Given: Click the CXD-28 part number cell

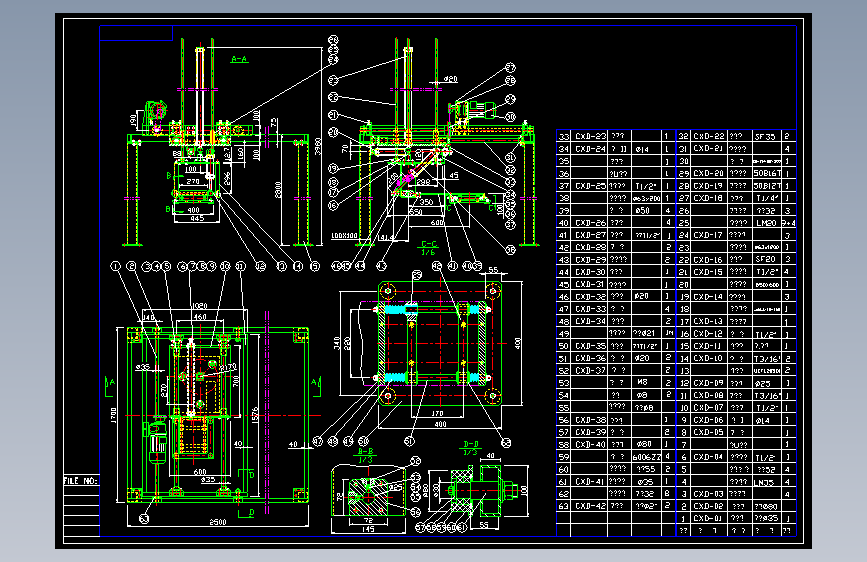Looking at the screenshot, I should (591, 247).
